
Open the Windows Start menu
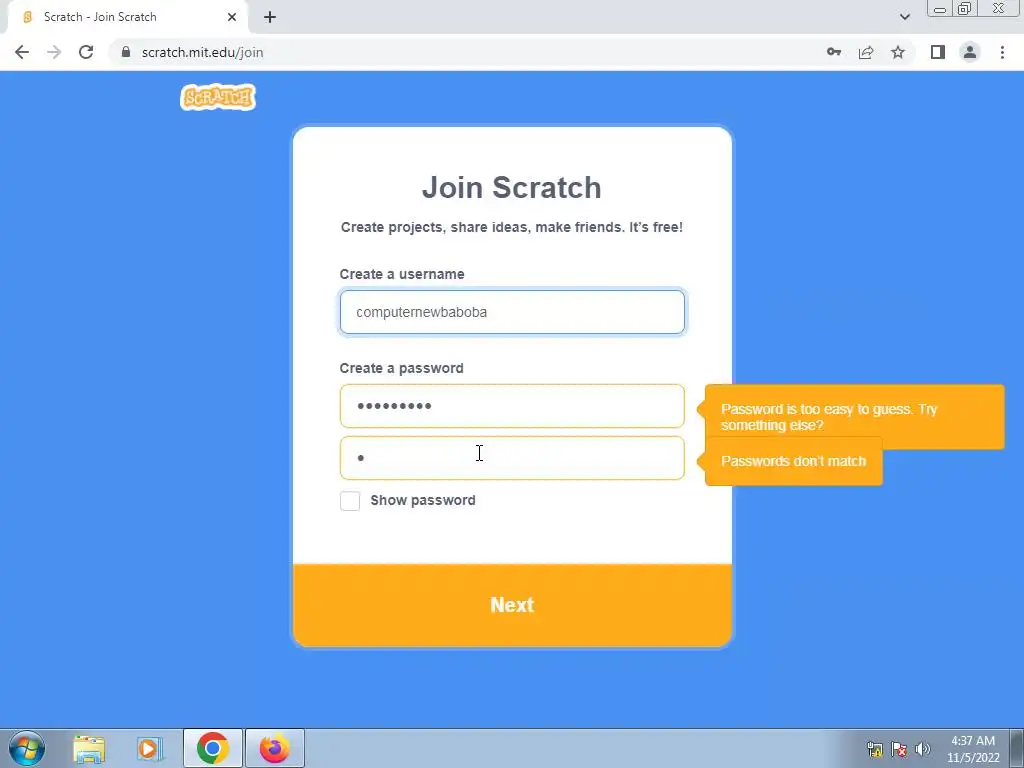click(x=27, y=748)
